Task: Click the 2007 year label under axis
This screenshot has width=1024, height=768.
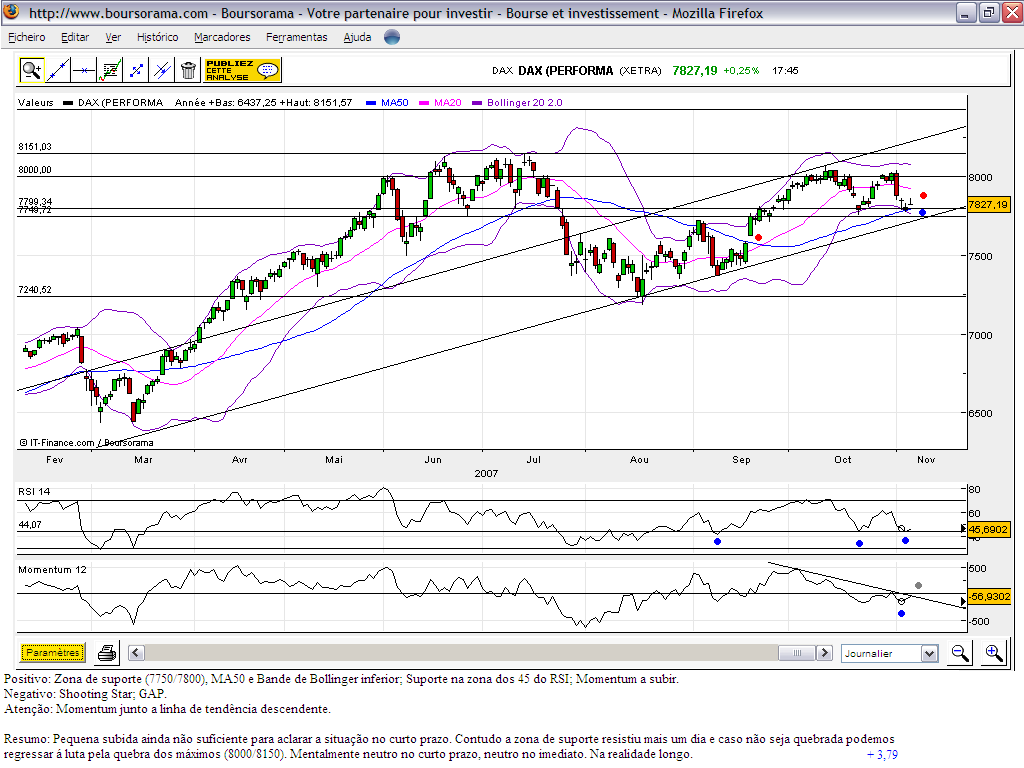Action: click(x=486, y=473)
